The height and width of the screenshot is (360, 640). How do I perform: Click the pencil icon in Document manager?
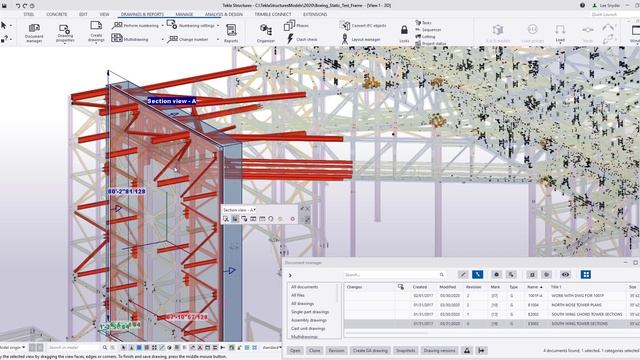[x=463, y=275]
